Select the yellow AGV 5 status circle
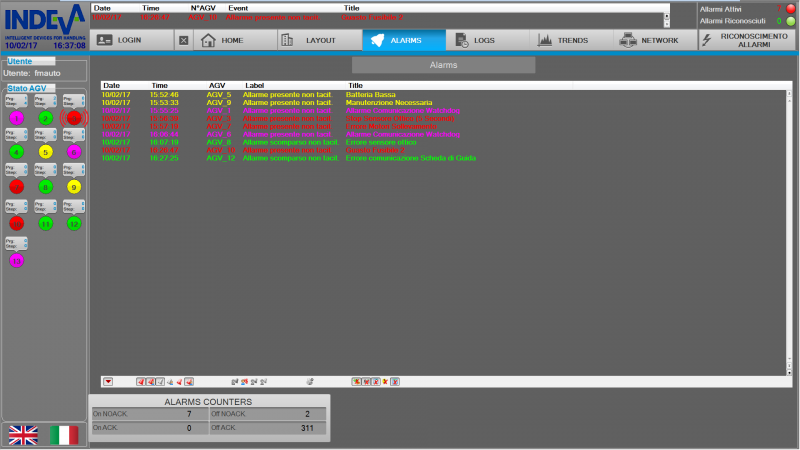800x450 pixels. 45,152
